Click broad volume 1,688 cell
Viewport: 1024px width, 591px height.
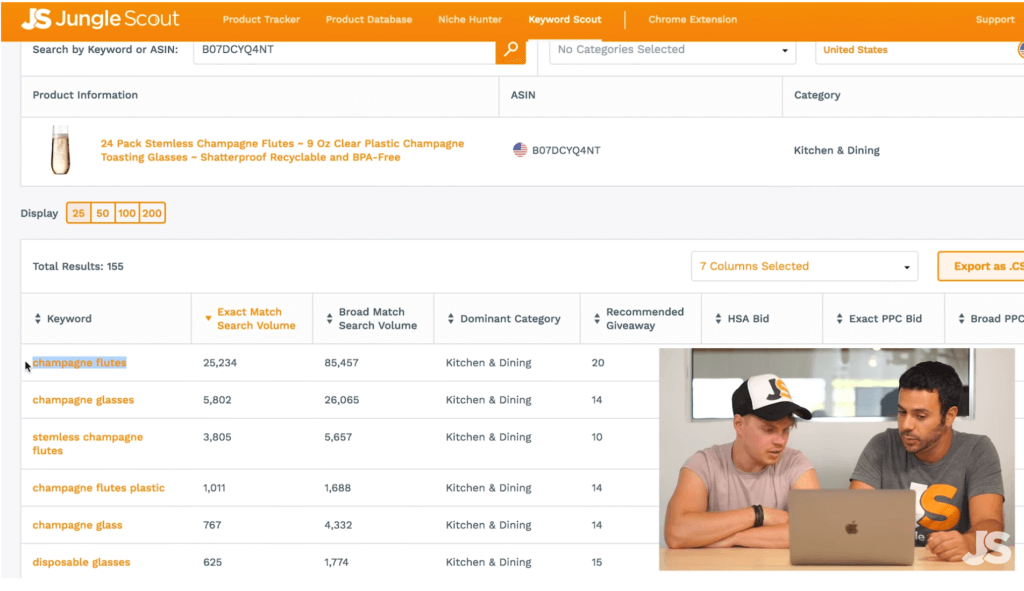click(x=337, y=488)
